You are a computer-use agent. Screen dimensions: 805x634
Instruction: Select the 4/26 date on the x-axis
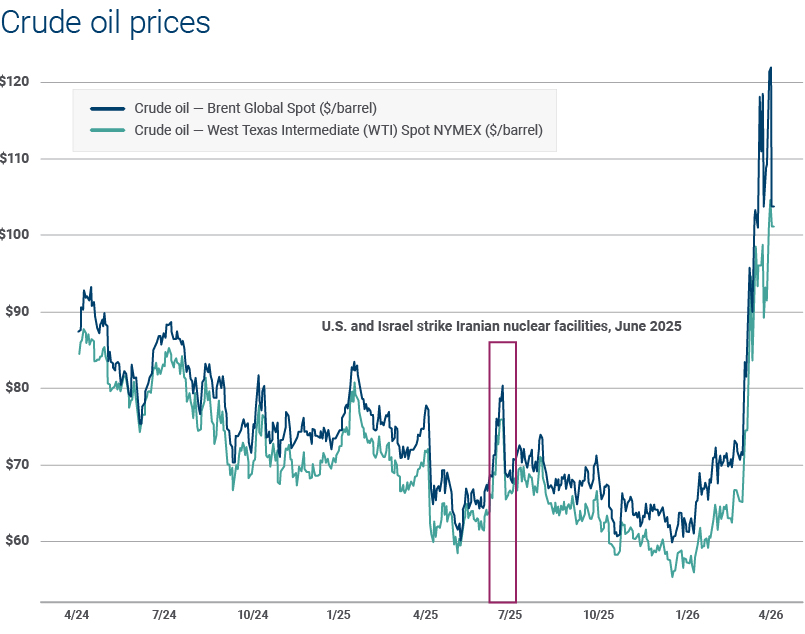point(771,613)
